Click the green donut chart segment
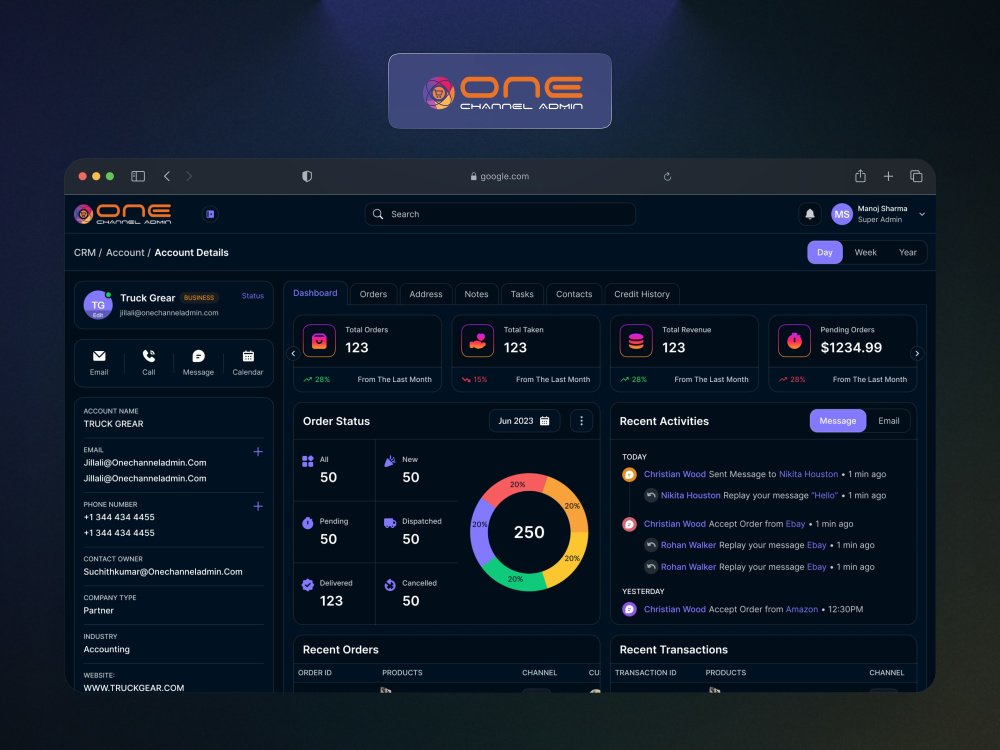 (x=515, y=578)
